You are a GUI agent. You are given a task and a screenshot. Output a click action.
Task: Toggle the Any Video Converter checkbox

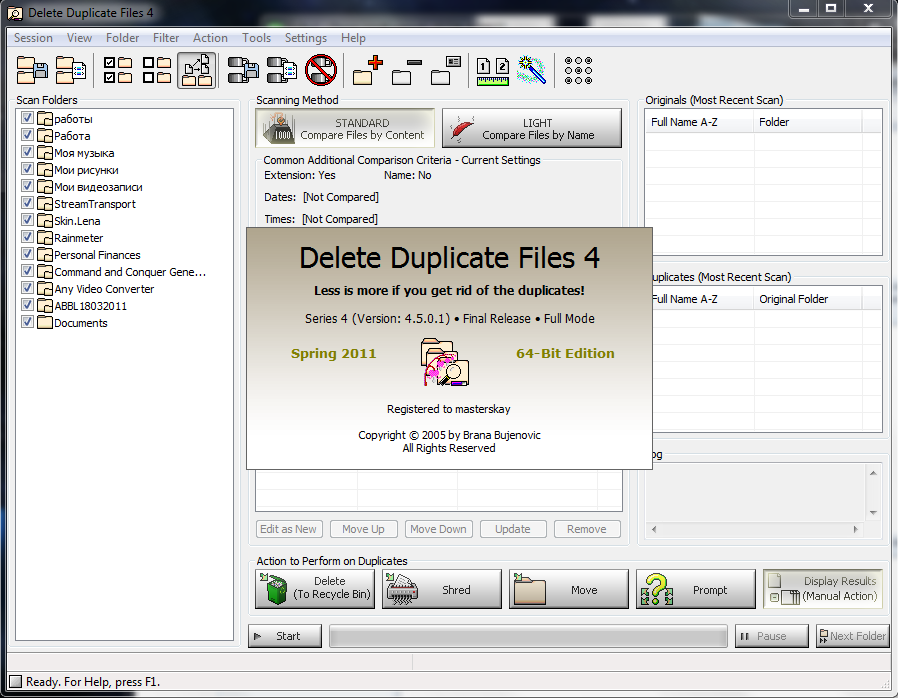[27, 287]
